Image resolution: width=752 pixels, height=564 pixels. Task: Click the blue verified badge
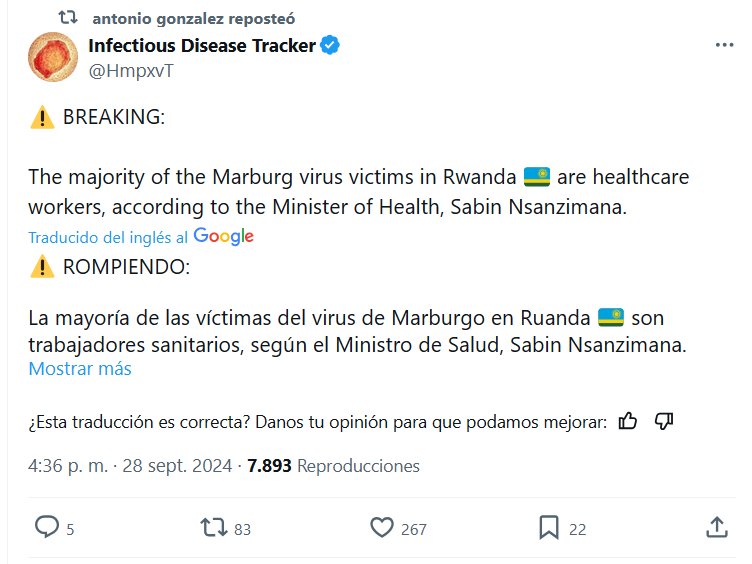pos(331,45)
